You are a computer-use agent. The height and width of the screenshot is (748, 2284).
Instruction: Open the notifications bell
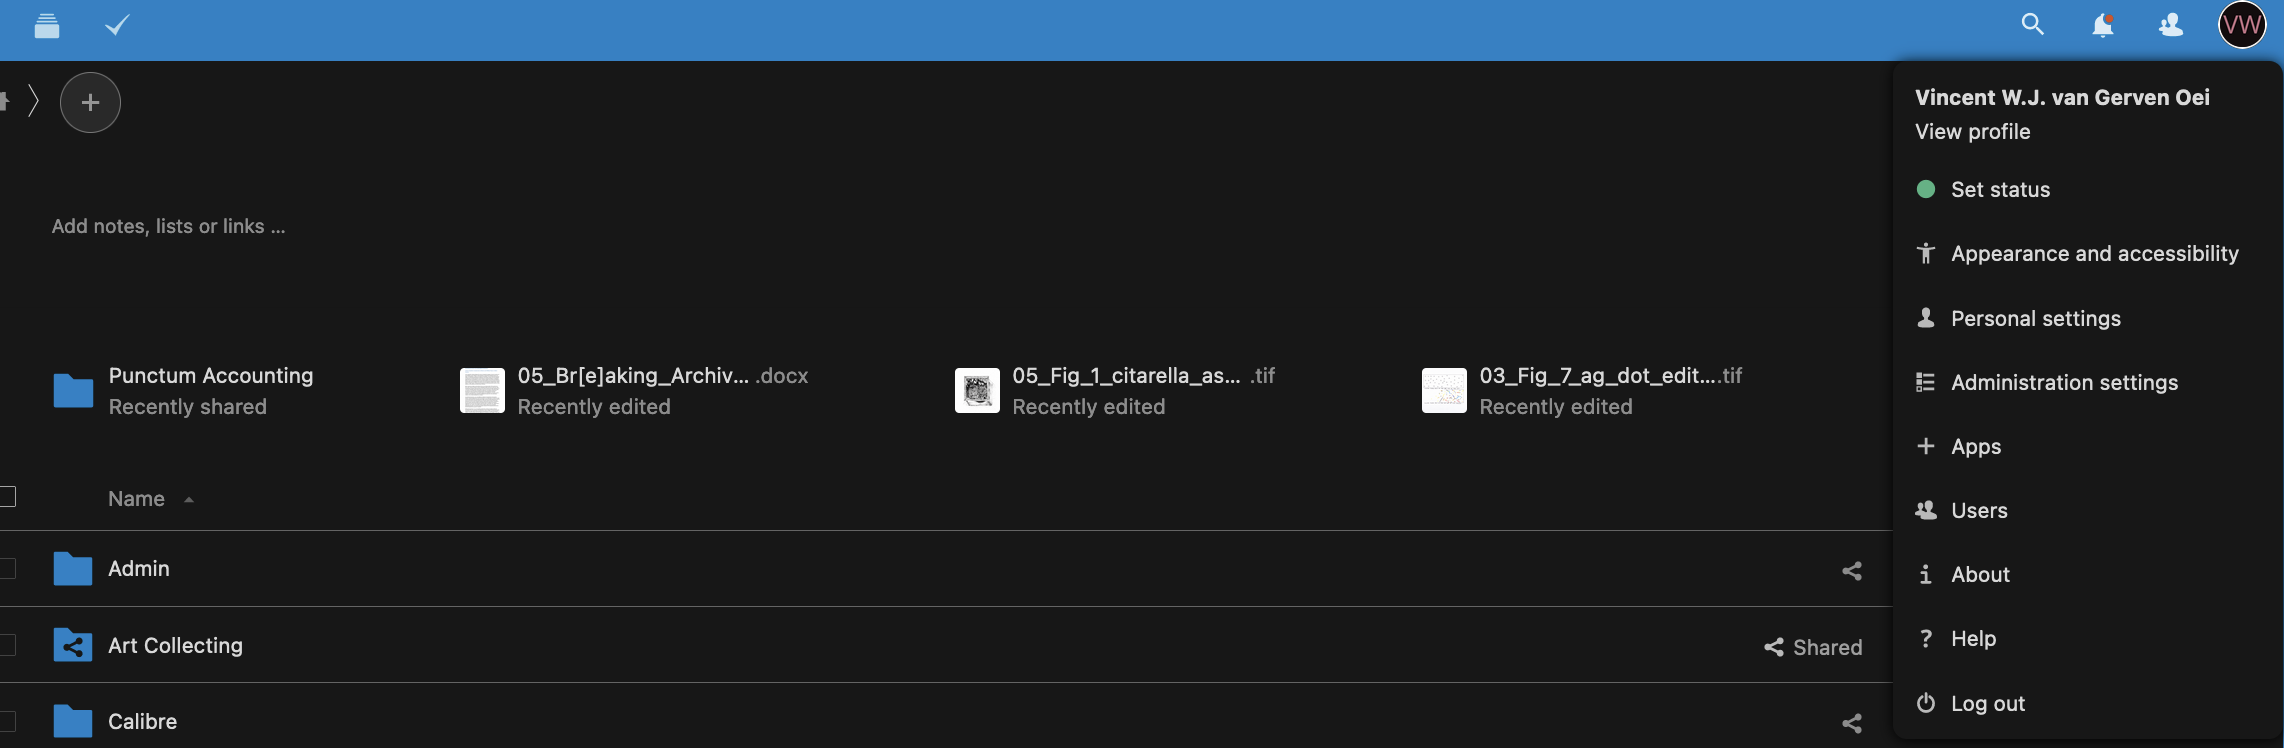coord(2102,25)
